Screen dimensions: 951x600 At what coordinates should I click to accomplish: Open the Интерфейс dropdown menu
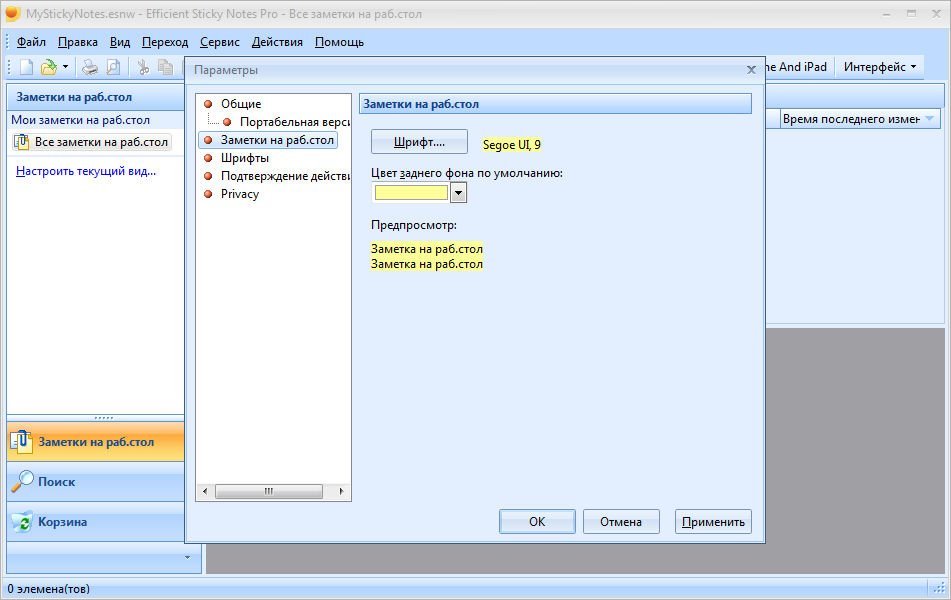click(x=880, y=67)
